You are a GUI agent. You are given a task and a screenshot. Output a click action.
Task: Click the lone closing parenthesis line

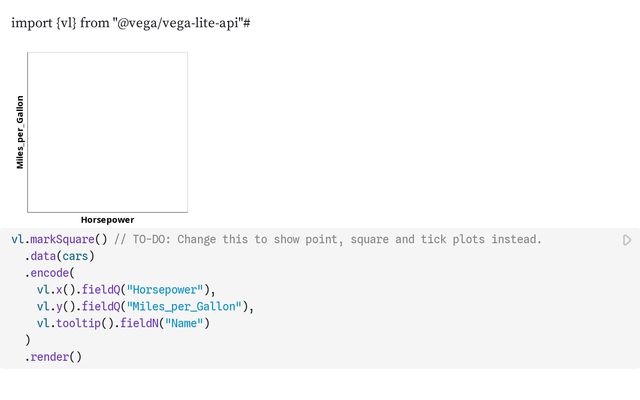[28, 340]
